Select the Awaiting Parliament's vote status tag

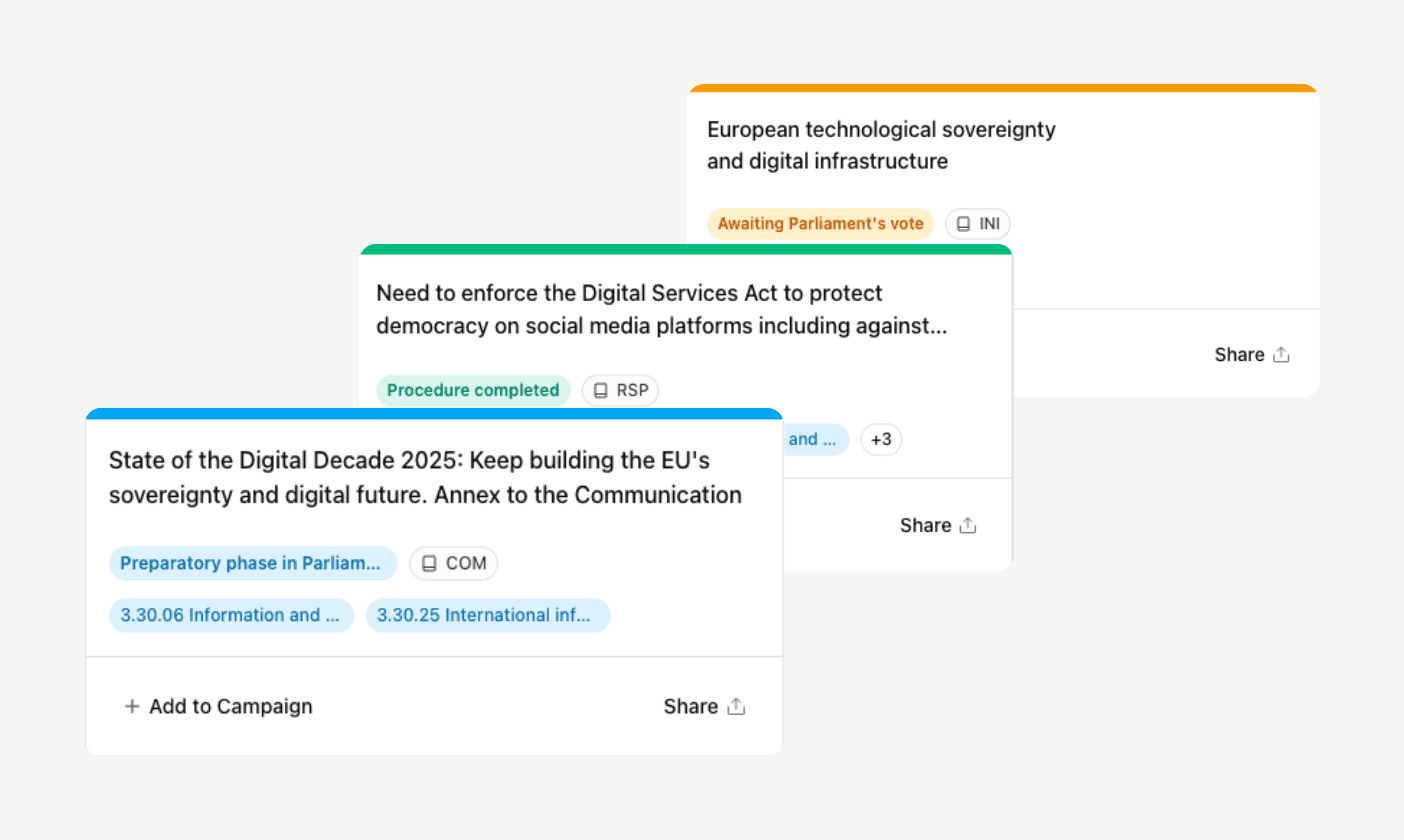(x=820, y=224)
